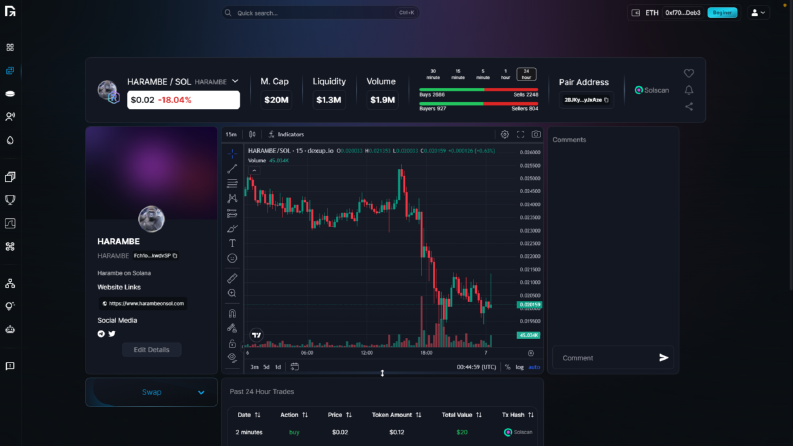The height and width of the screenshot is (446, 793).
Task: Open the emoji sticker tool
Action: (x=232, y=258)
